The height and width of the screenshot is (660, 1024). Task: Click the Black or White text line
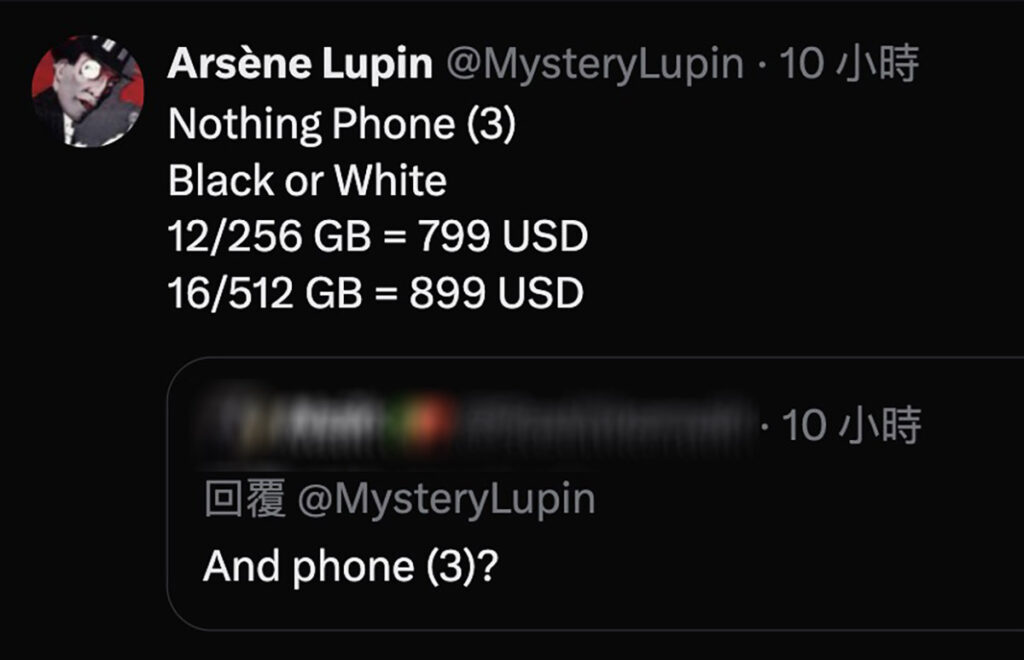point(307,180)
